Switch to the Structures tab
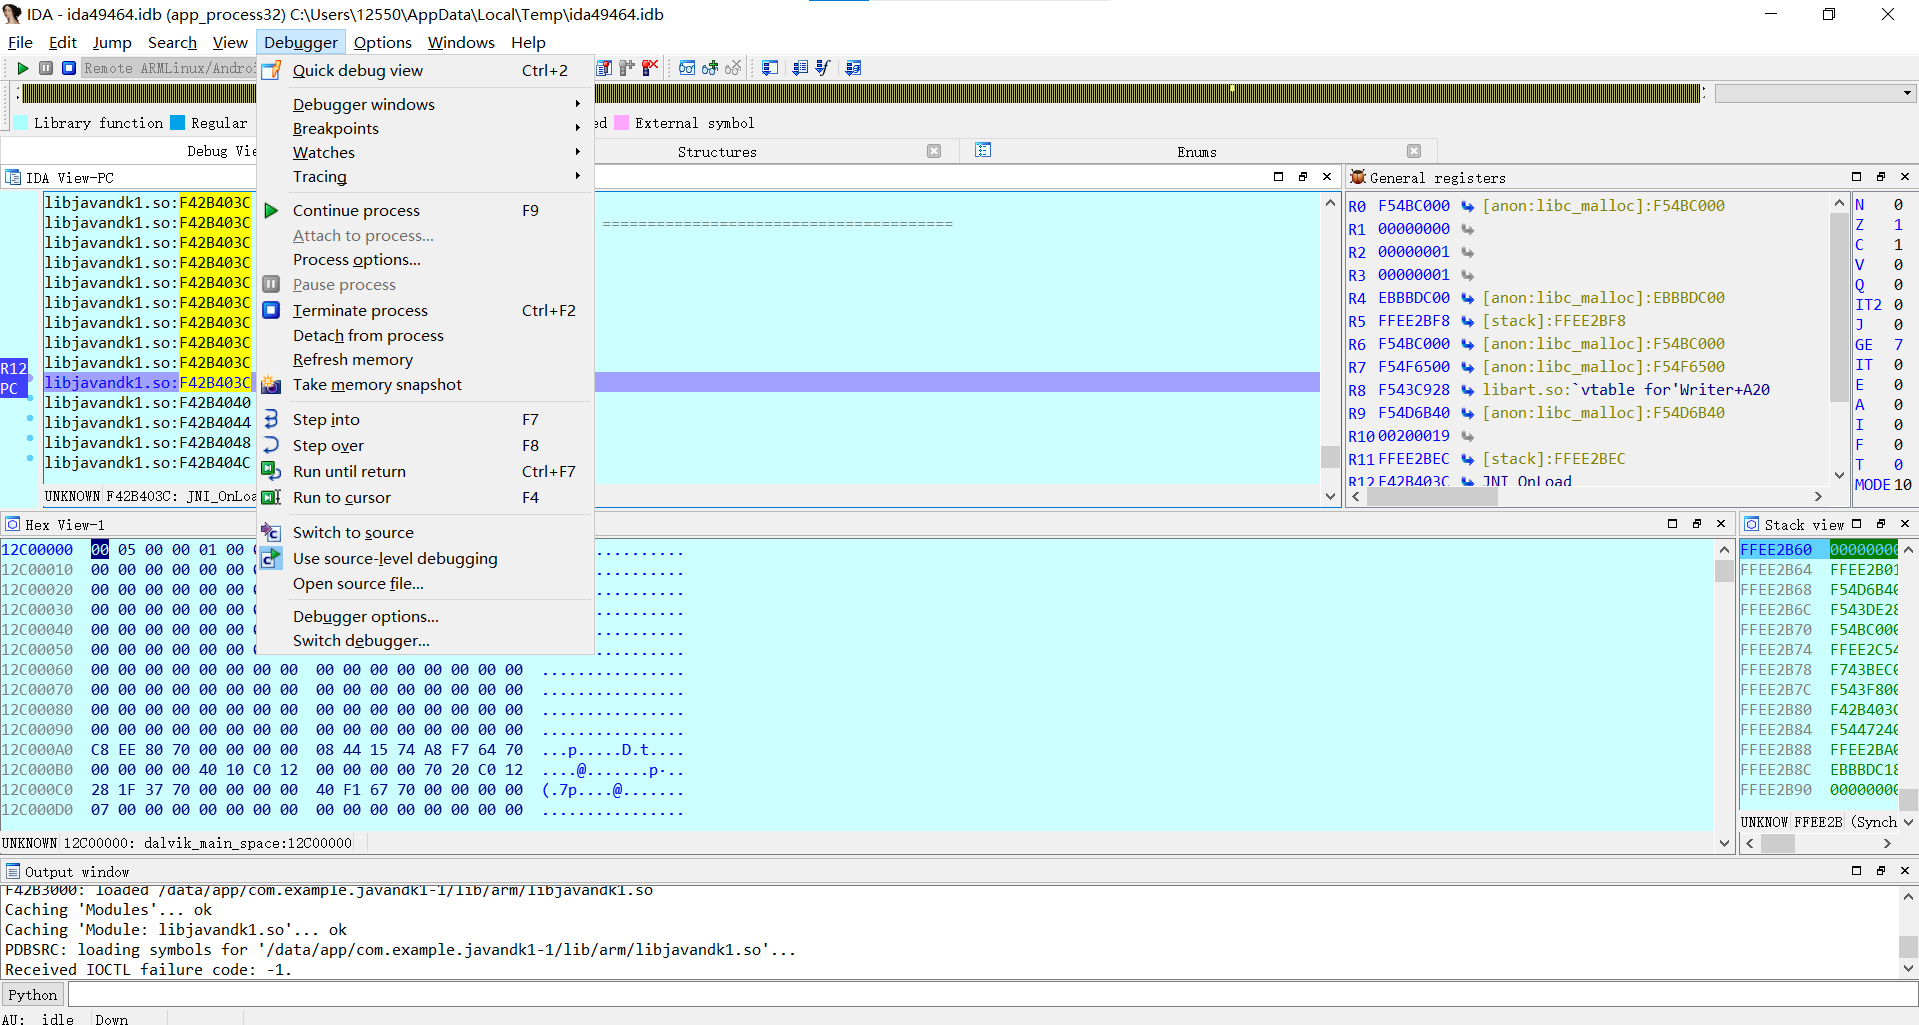The width and height of the screenshot is (1919, 1025). click(717, 152)
